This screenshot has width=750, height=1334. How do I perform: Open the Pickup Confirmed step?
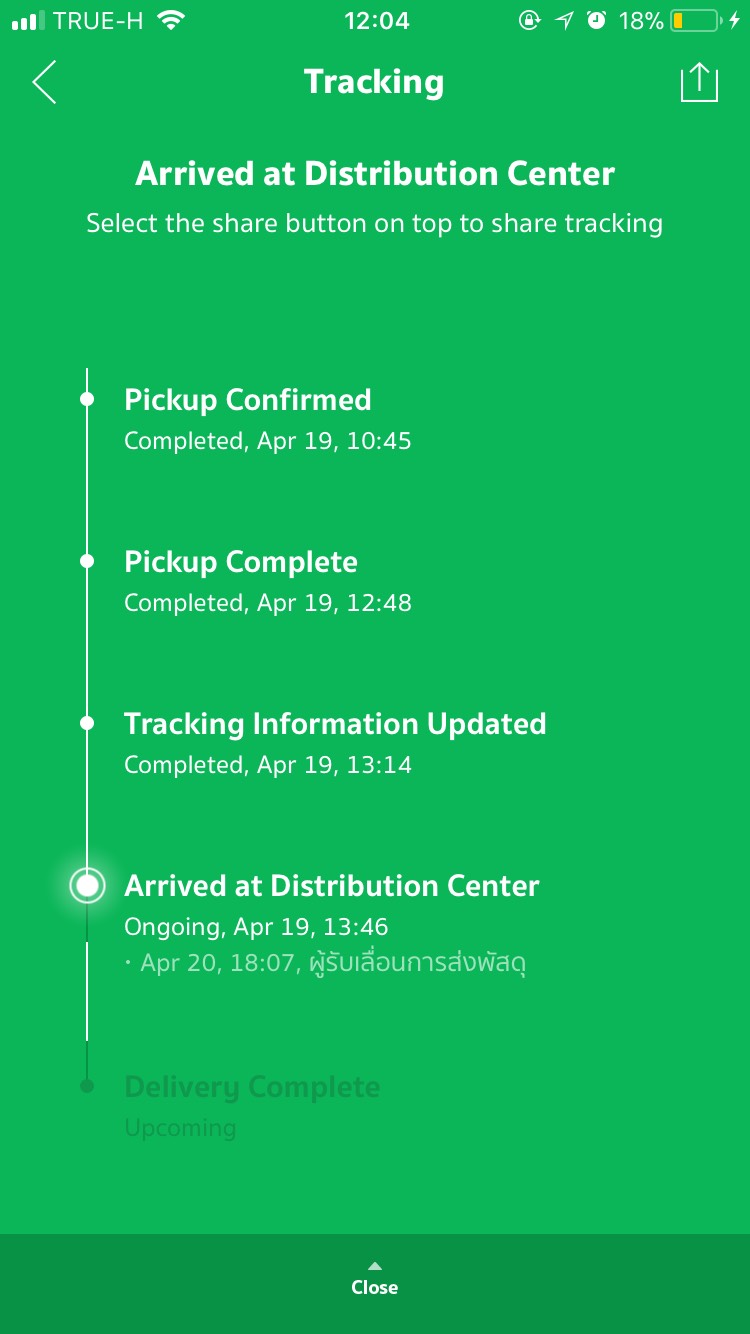pyautogui.click(x=247, y=400)
